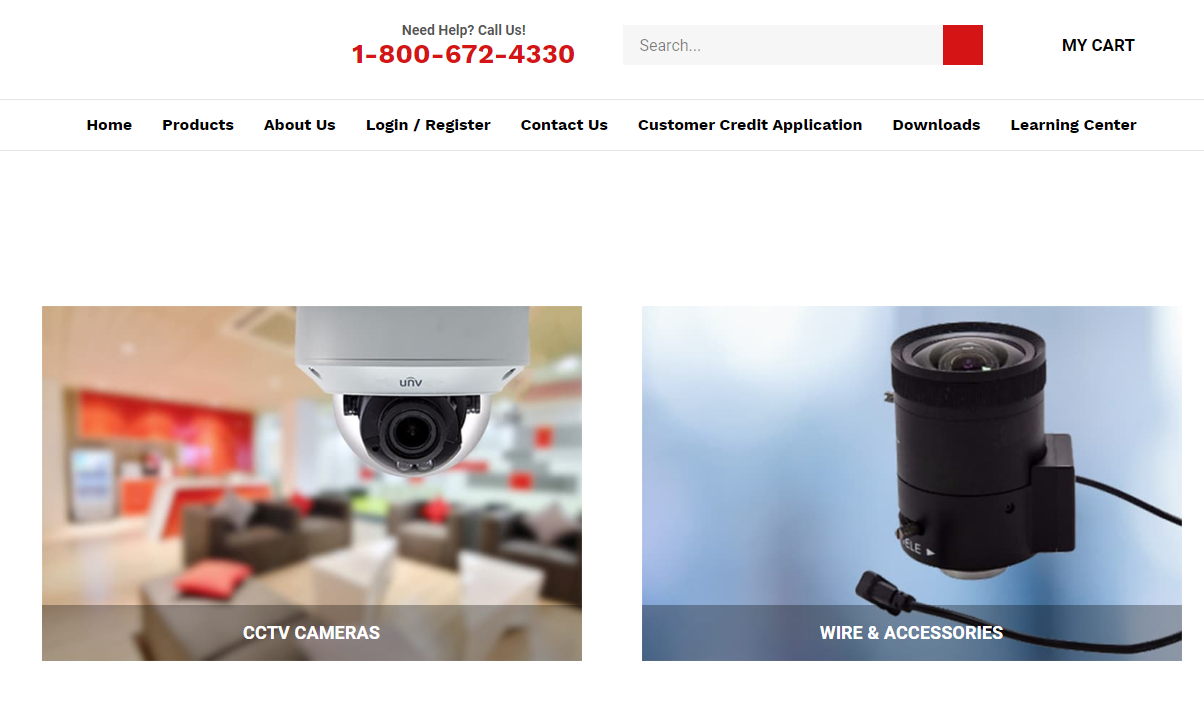Click the red search submit button

point(962,45)
